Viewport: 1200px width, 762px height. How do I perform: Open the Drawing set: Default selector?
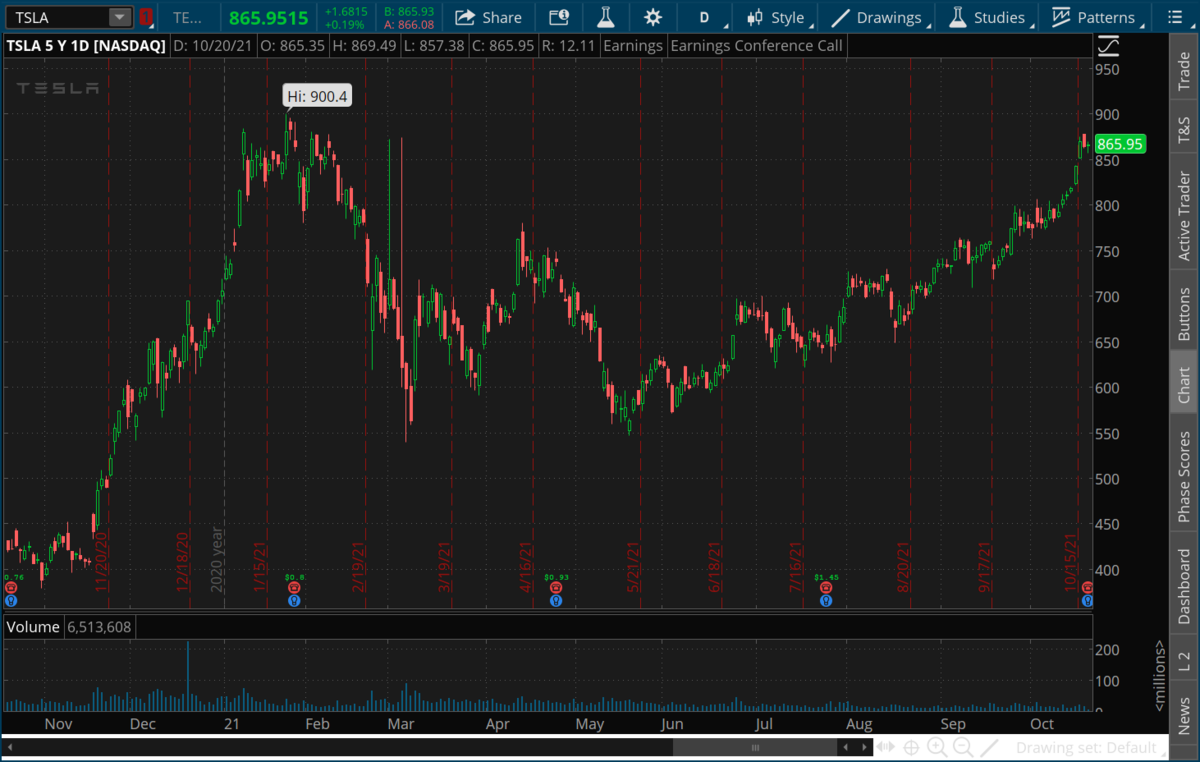coord(1092,747)
